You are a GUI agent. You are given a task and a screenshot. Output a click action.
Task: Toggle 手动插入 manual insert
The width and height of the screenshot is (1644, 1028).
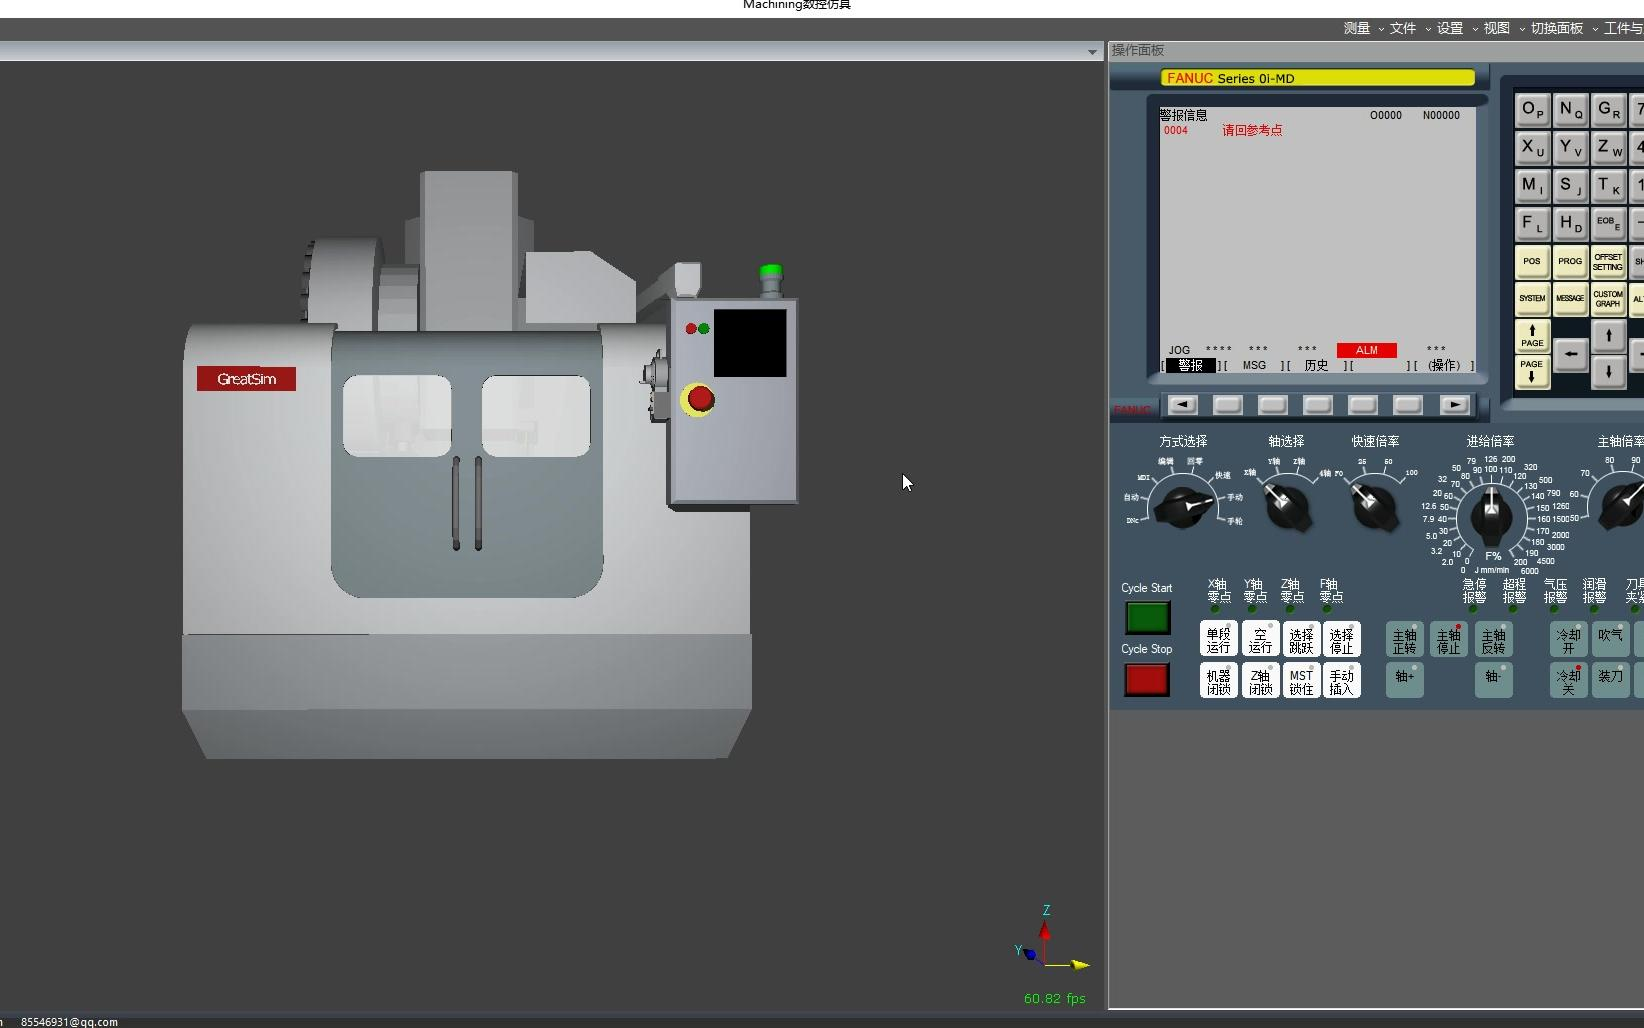pos(1342,680)
